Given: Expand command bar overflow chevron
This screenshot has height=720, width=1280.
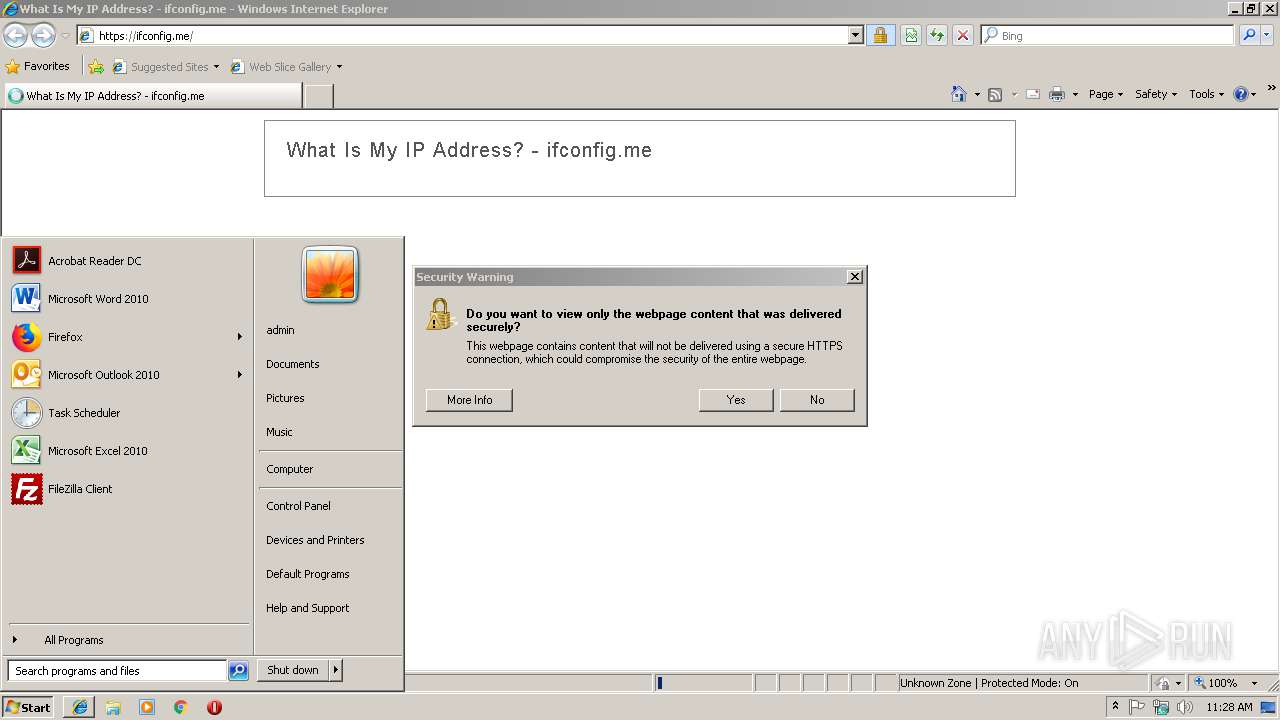Looking at the screenshot, I should [1272, 89].
